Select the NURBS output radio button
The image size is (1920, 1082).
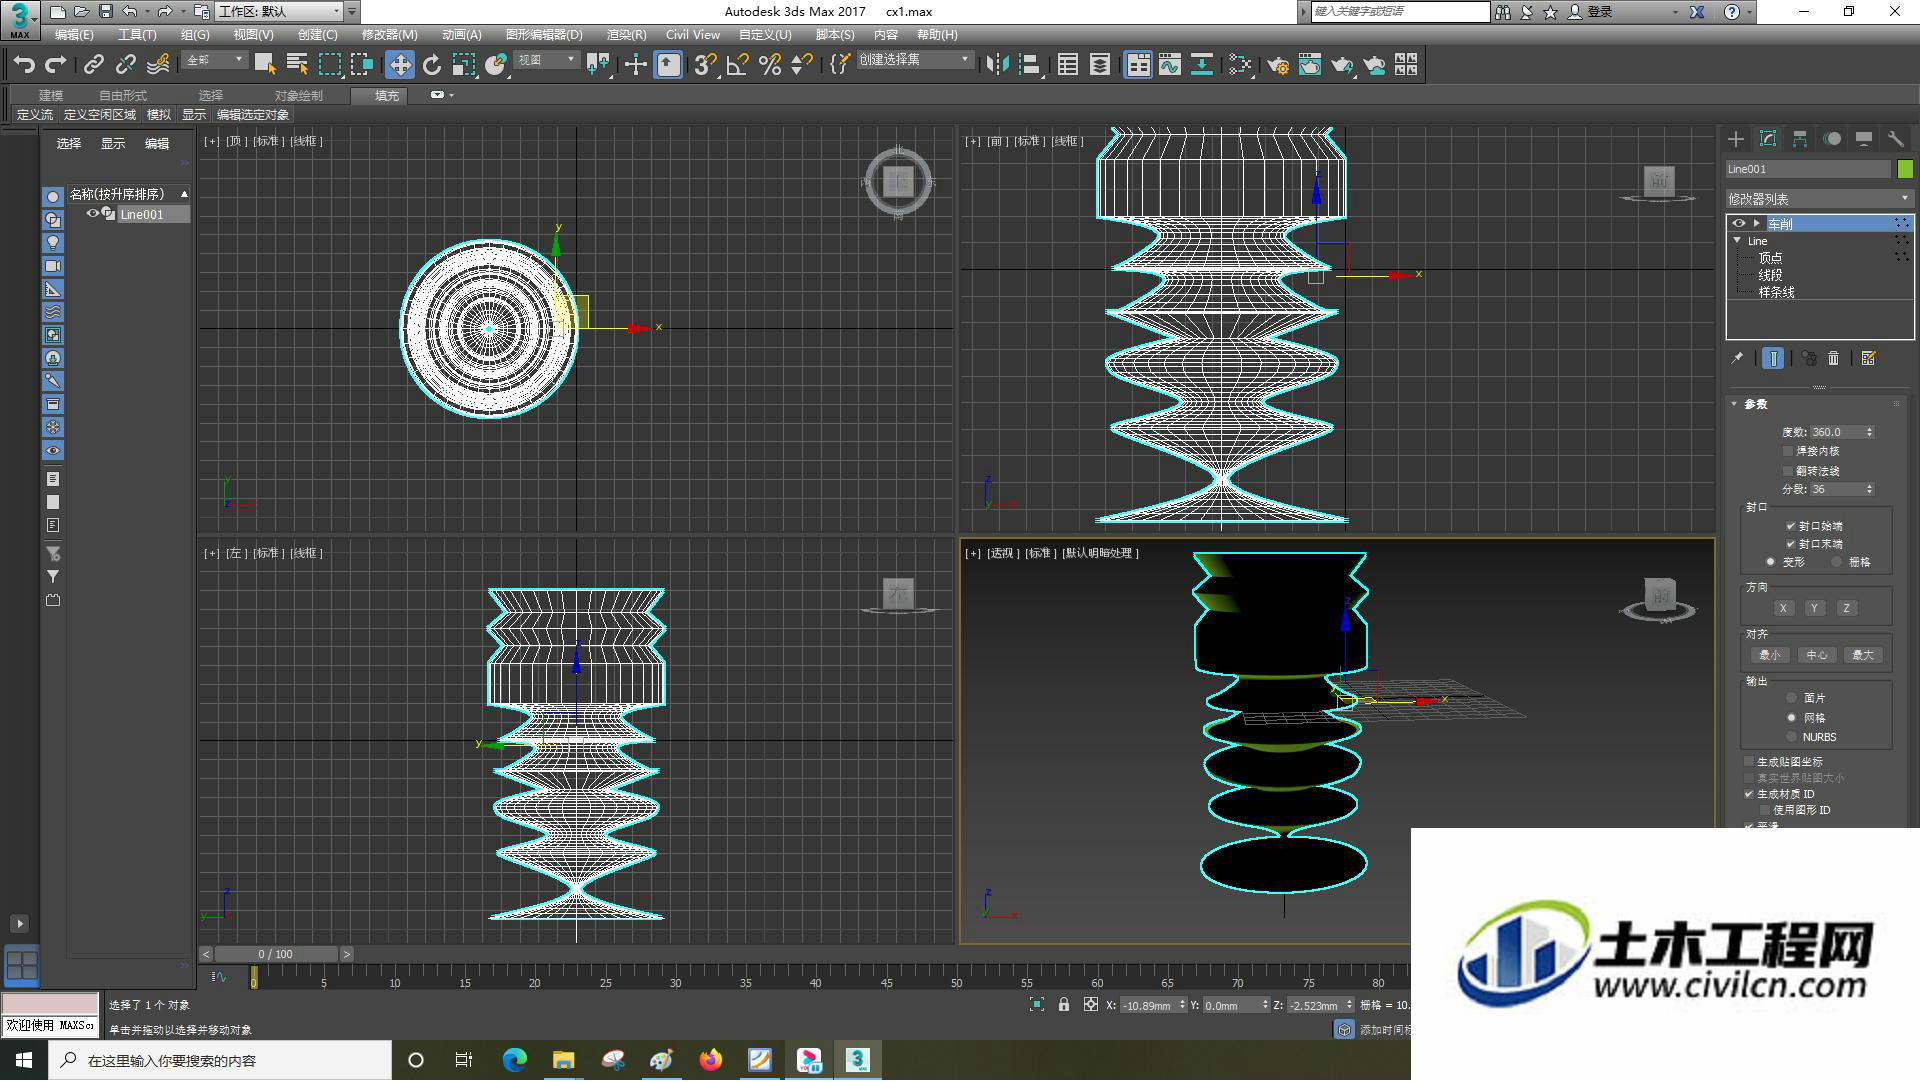pyautogui.click(x=1792, y=737)
